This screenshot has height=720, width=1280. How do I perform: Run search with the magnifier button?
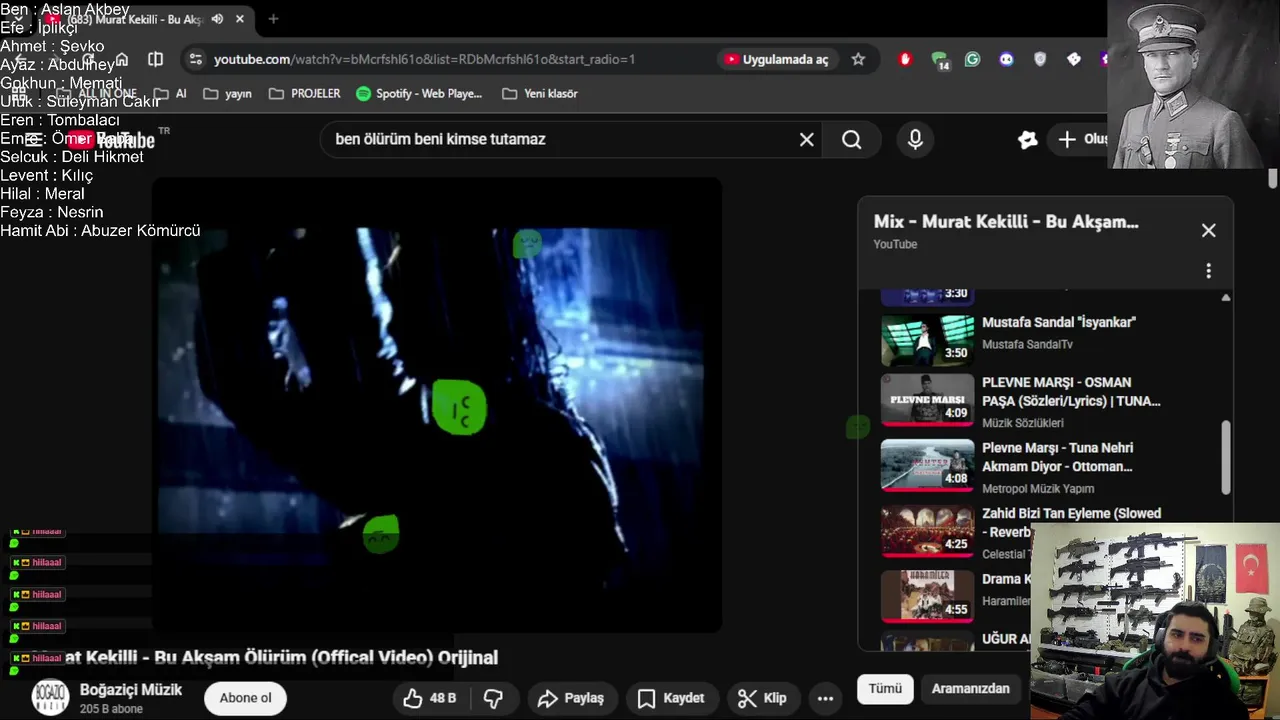pyautogui.click(x=851, y=139)
